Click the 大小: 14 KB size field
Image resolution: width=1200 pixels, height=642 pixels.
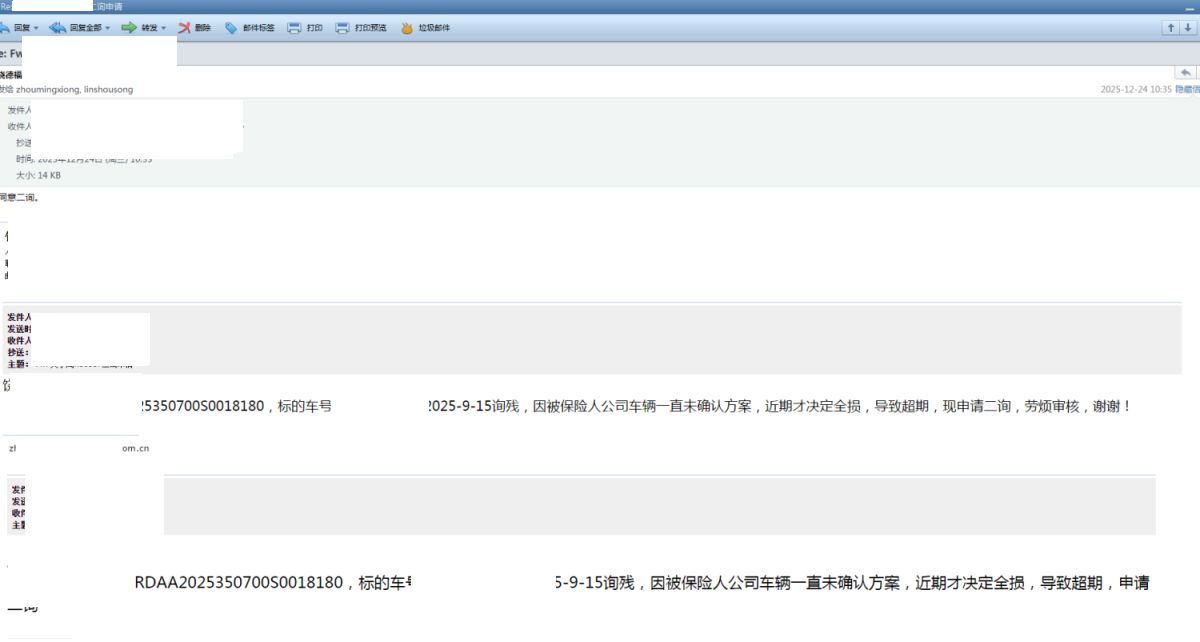[38, 175]
